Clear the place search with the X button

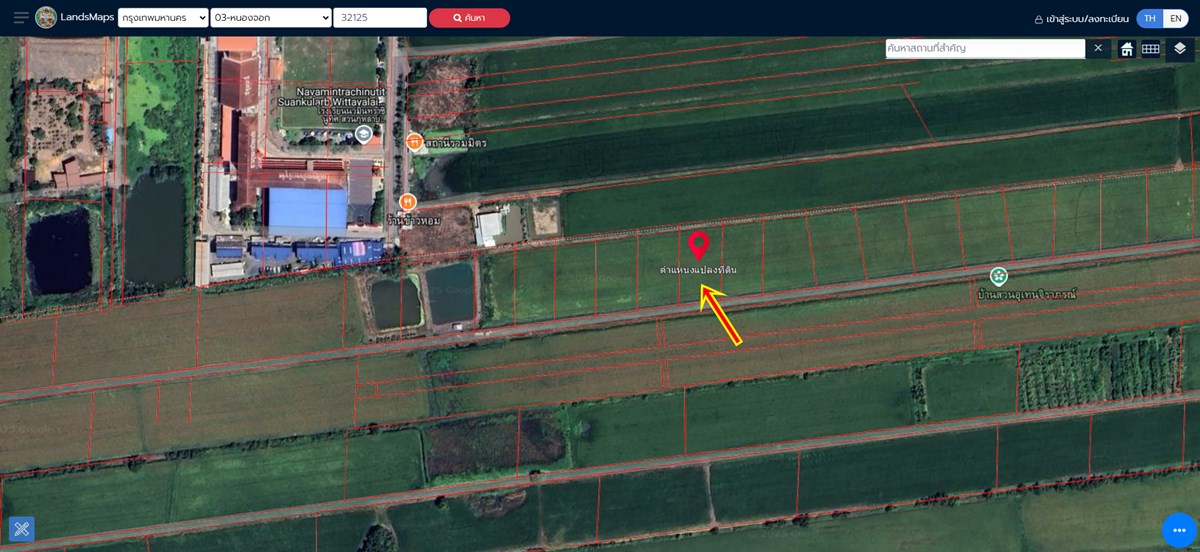[1098, 48]
